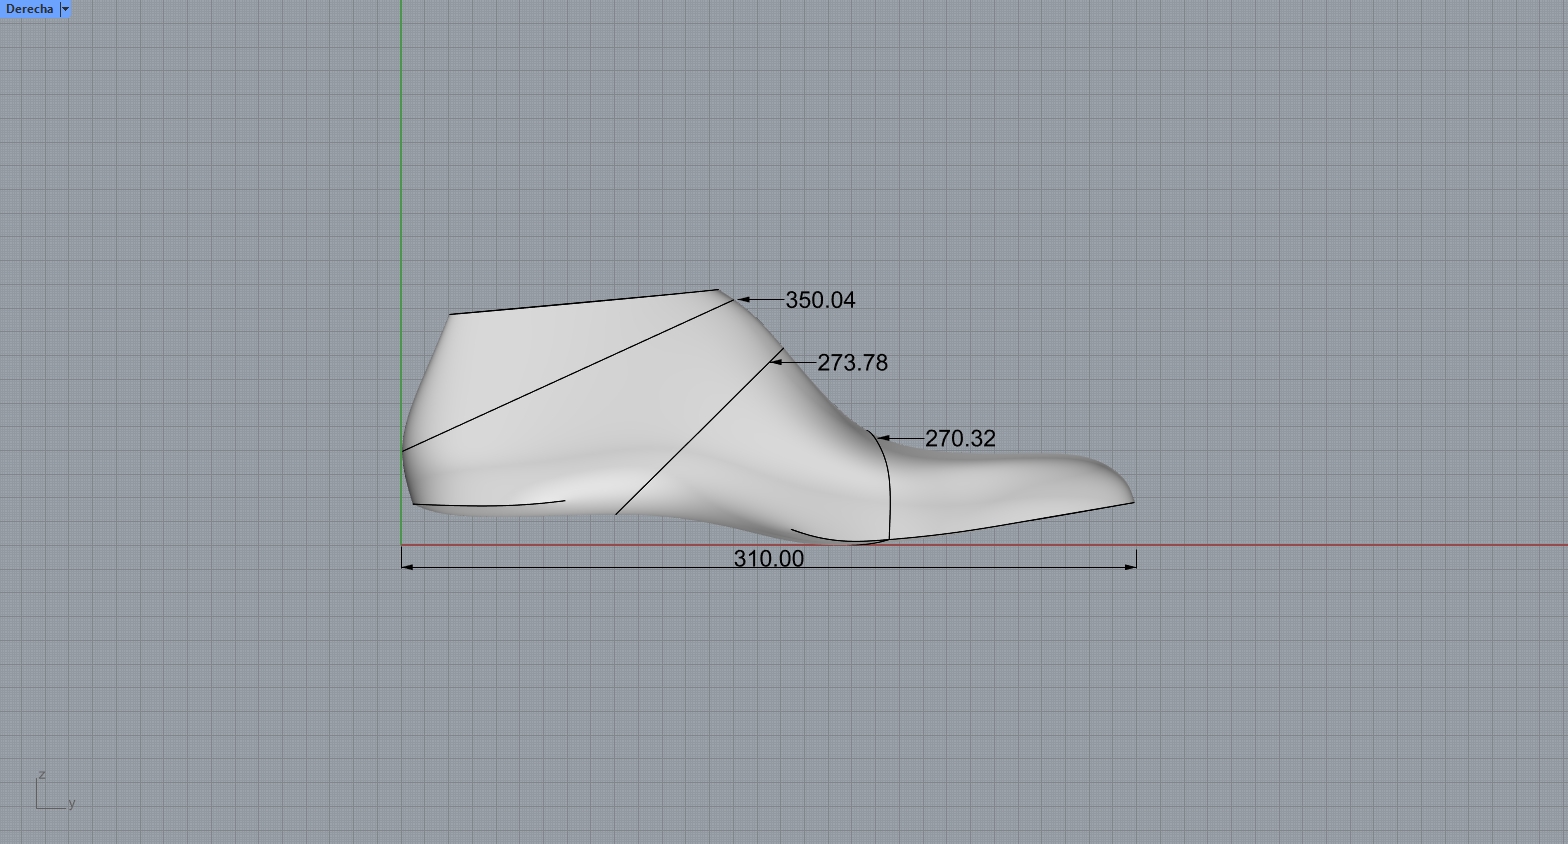Click right arrowhead of the 310.00 dimension

coord(1131,566)
